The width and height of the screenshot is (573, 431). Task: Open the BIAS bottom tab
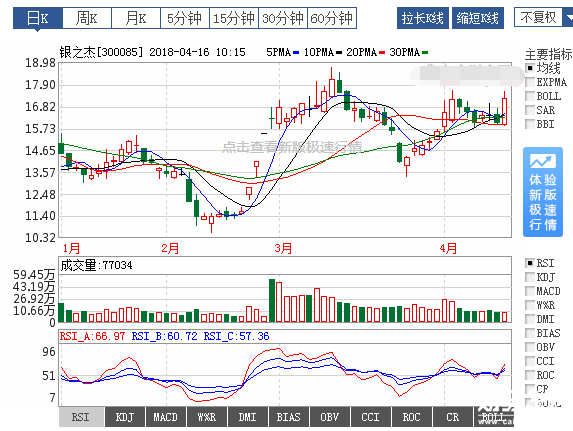click(x=289, y=417)
